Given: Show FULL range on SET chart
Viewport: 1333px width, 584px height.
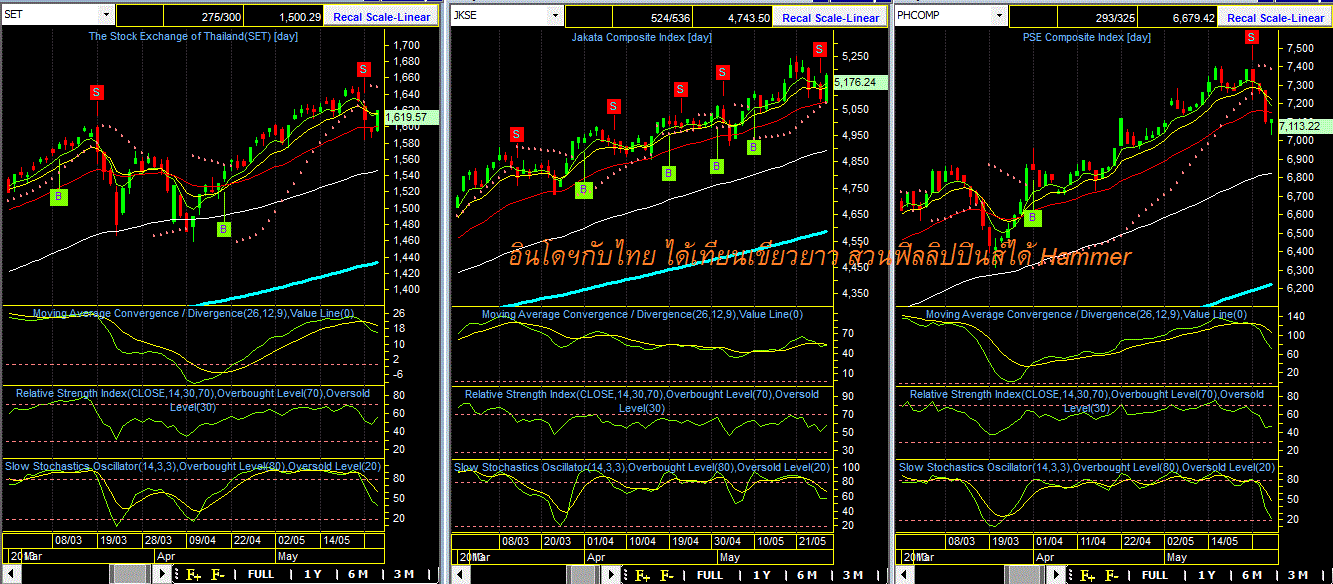Looking at the screenshot, I should point(260,575).
